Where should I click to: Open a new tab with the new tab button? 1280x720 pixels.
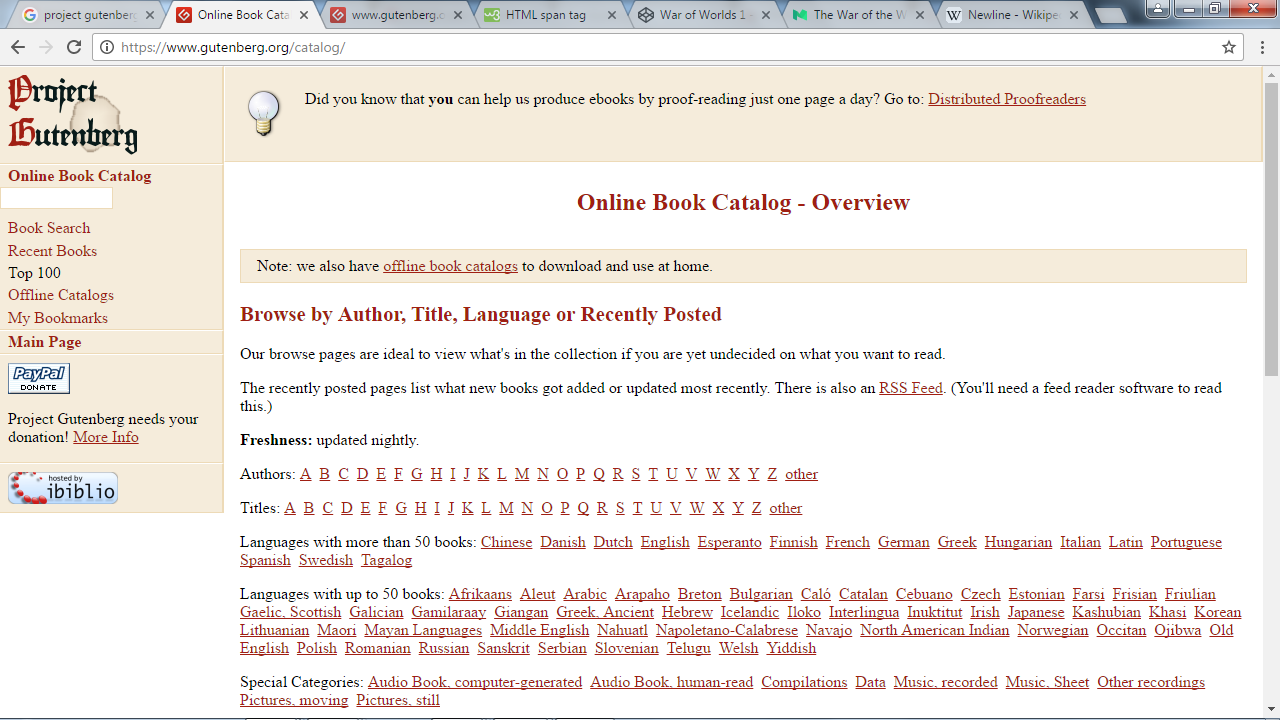1110,15
